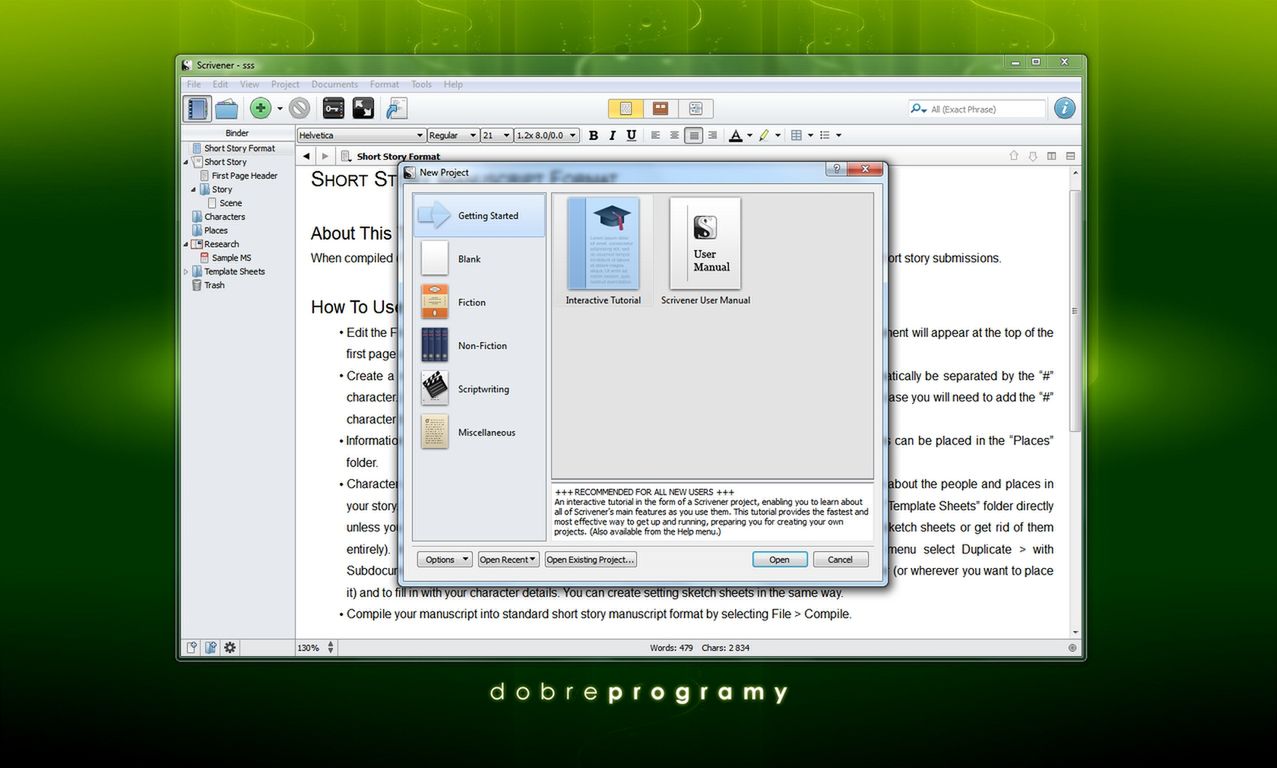Click the Compile export icon
The height and width of the screenshot is (768, 1277).
tap(396, 109)
